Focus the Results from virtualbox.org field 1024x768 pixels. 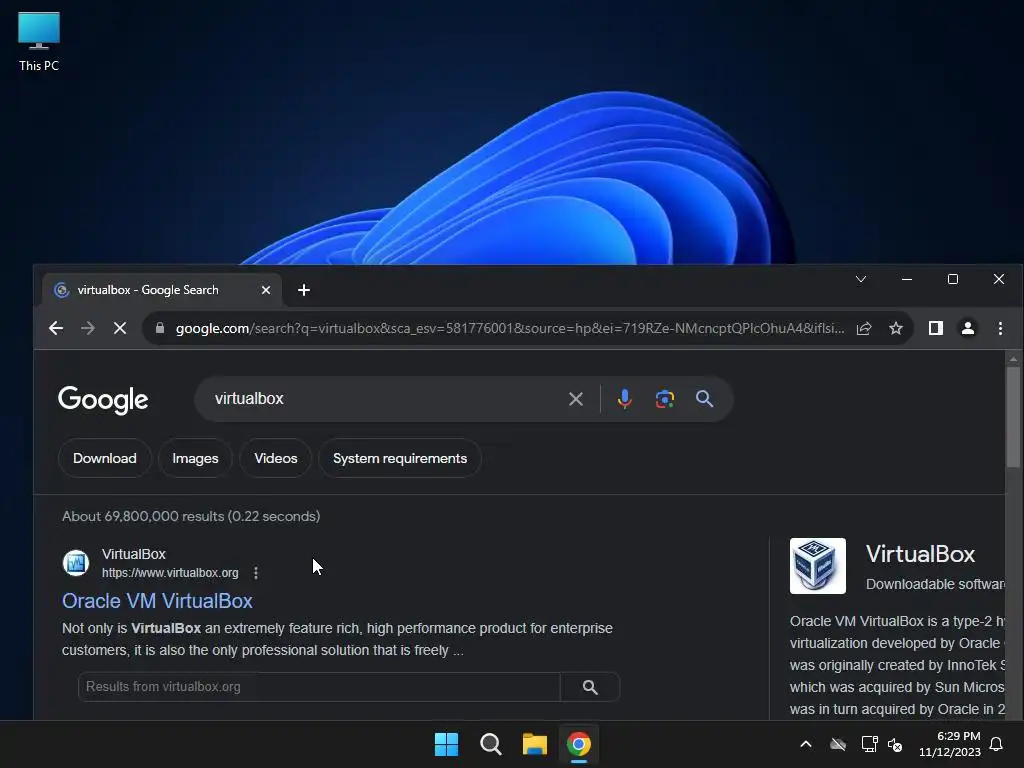point(319,687)
